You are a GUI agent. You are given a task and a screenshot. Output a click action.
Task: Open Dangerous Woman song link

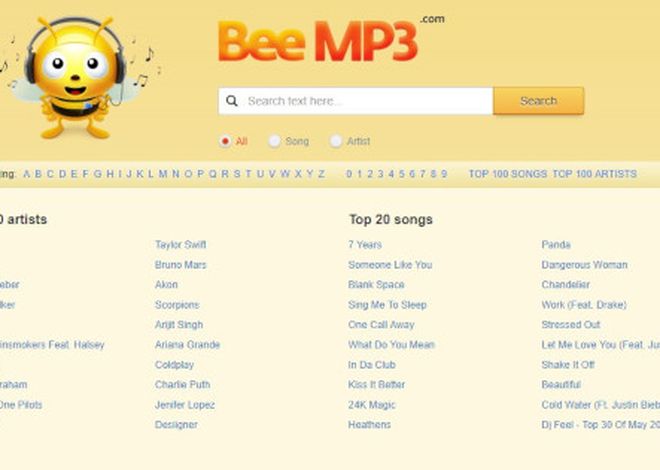(x=585, y=265)
